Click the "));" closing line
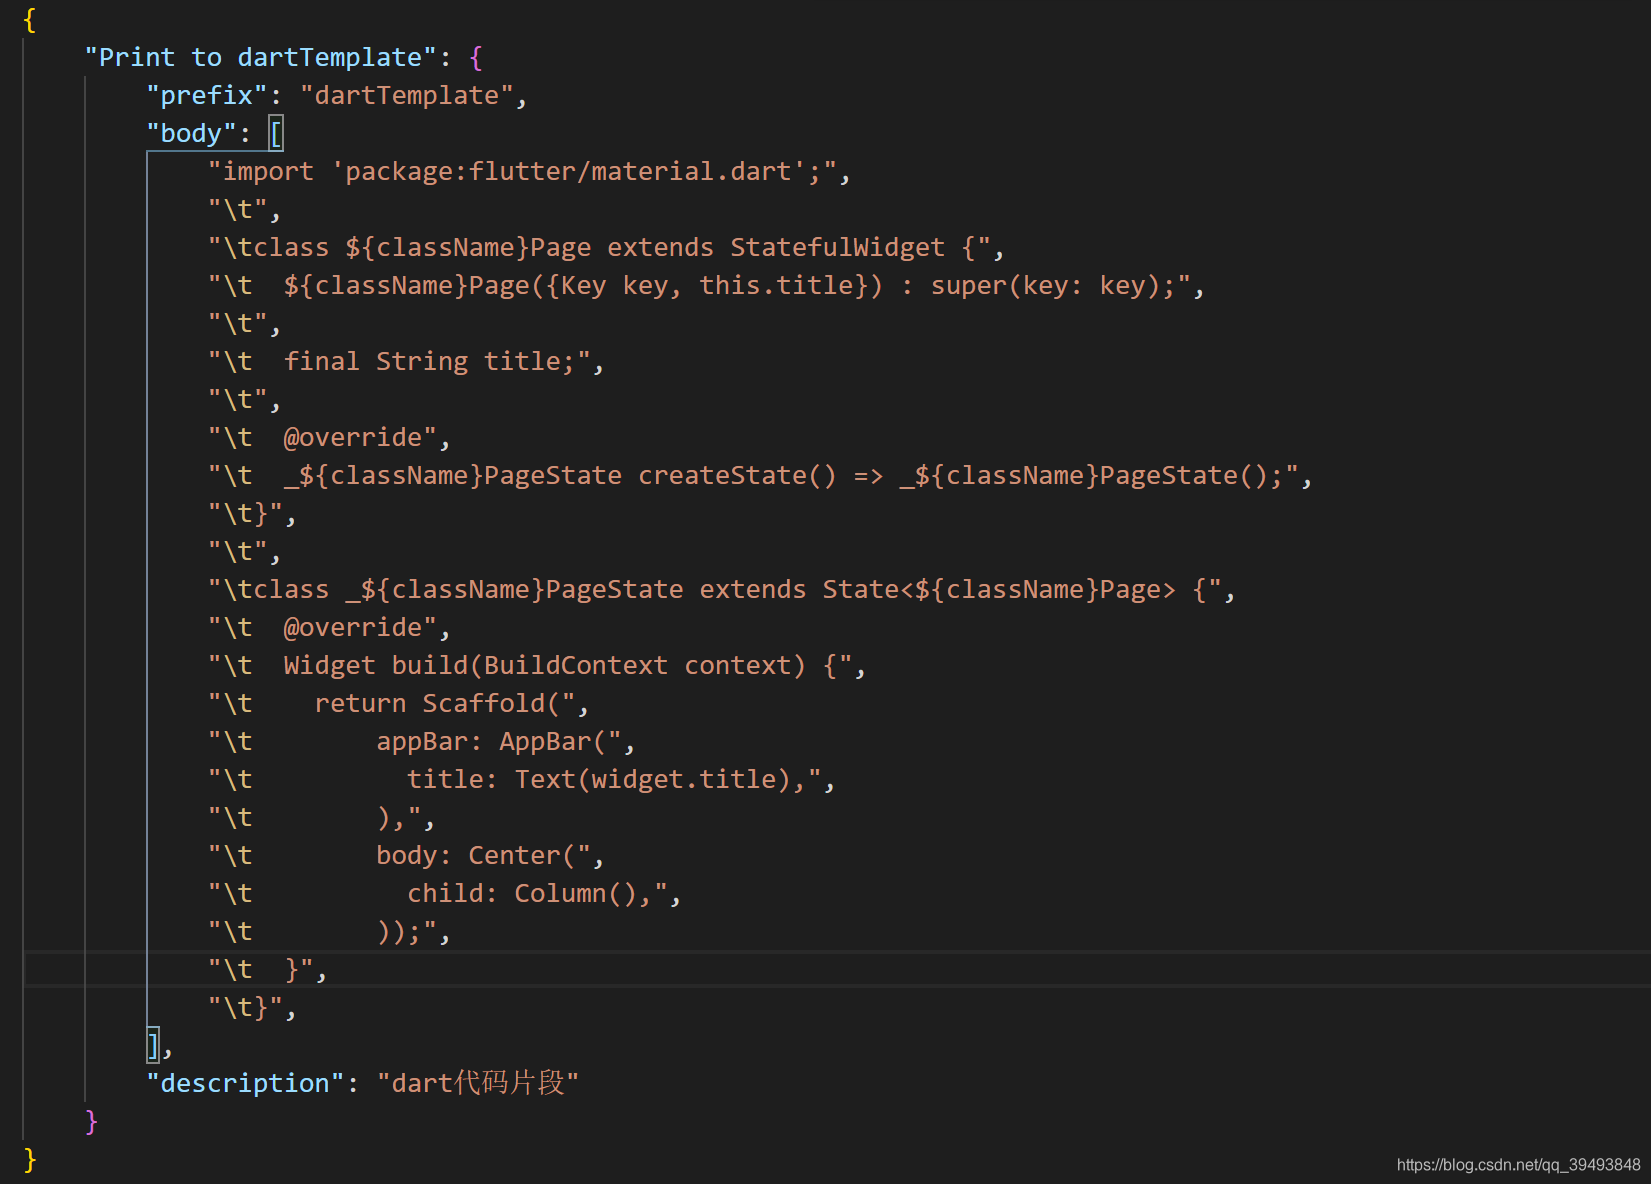1651x1184 pixels. pyautogui.click(x=329, y=932)
